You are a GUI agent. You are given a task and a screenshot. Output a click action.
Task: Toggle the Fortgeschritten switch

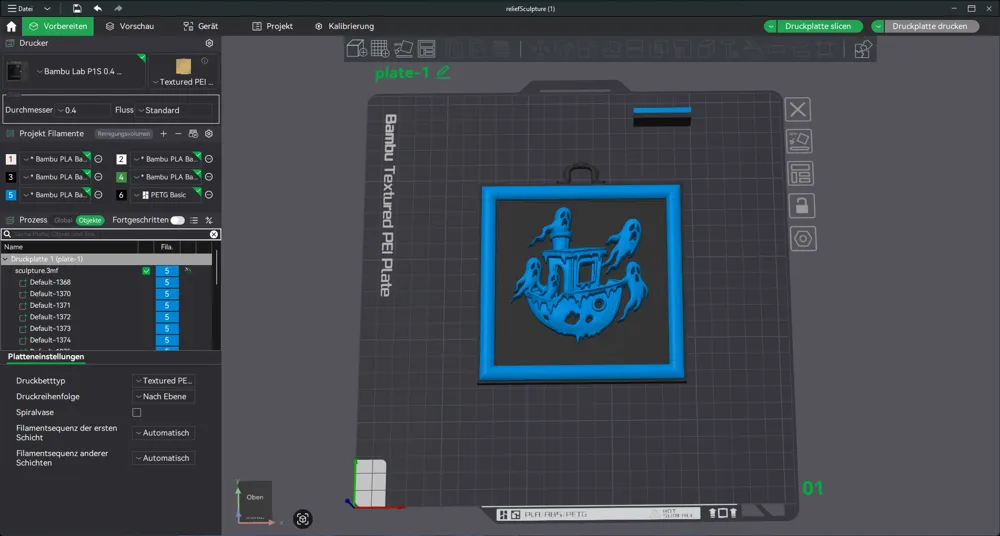(x=177, y=220)
